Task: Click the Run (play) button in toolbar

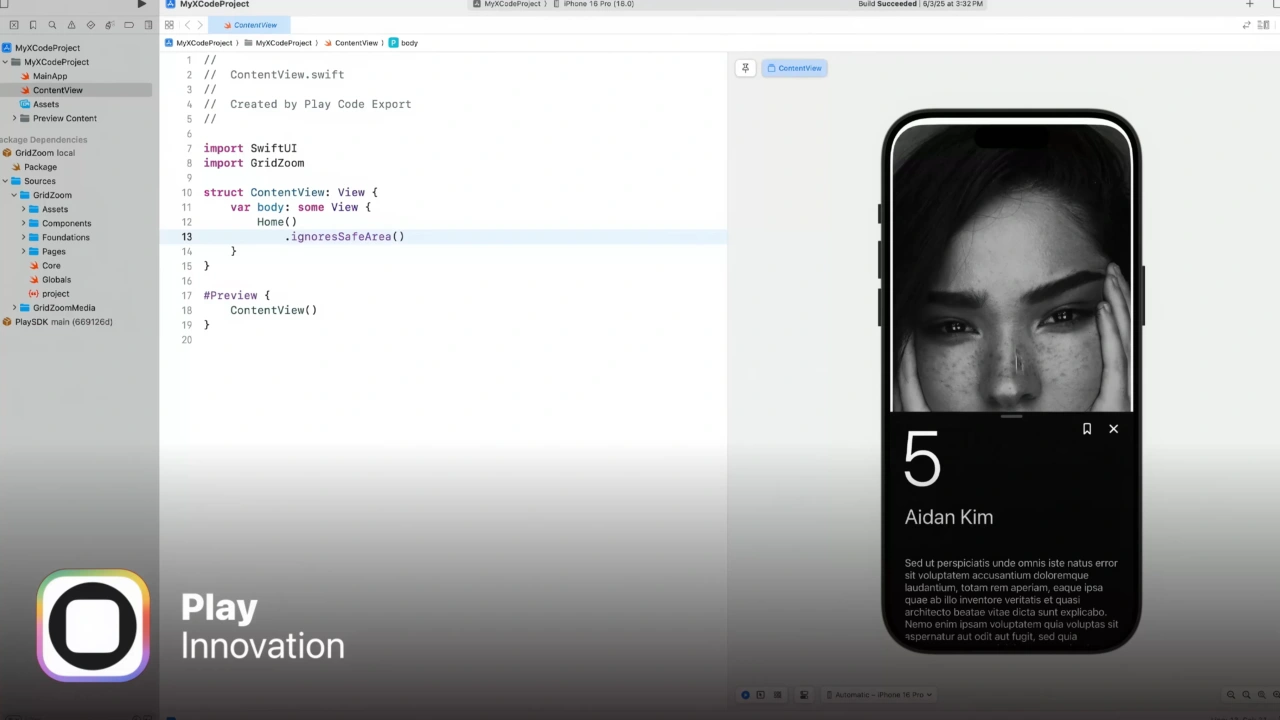Action: [x=141, y=5]
